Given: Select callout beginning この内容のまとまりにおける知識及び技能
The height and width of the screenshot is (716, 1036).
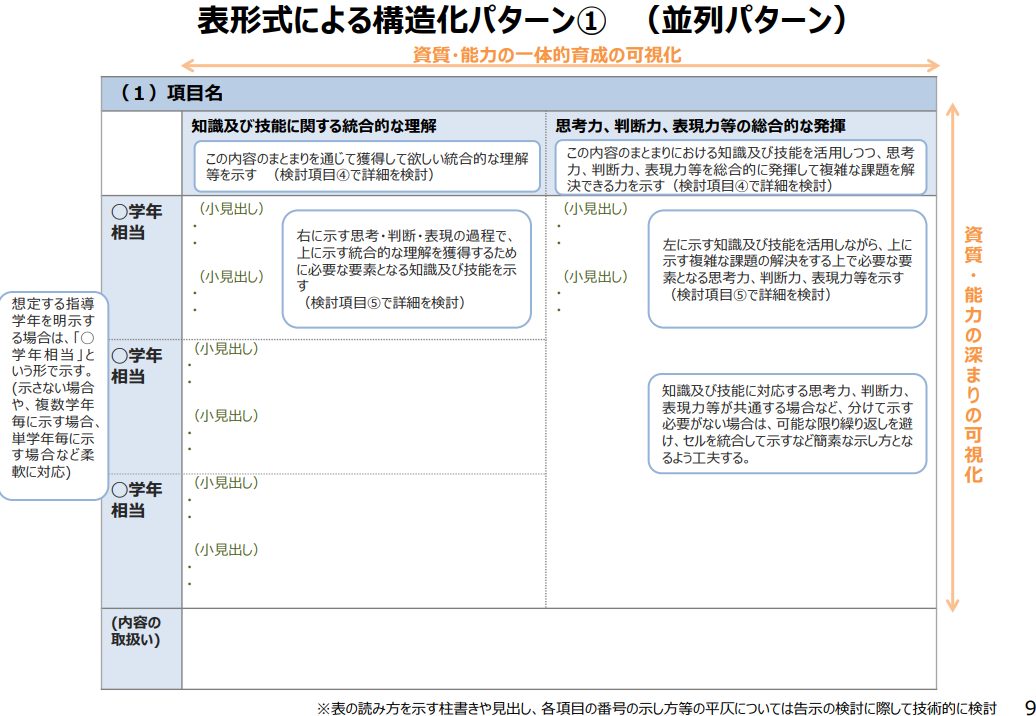Looking at the screenshot, I should pos(740,167).
